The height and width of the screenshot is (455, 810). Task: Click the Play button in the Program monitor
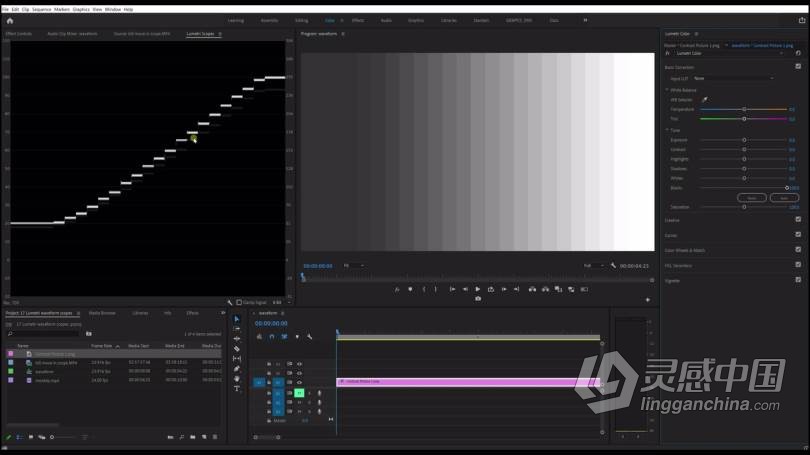478,289
